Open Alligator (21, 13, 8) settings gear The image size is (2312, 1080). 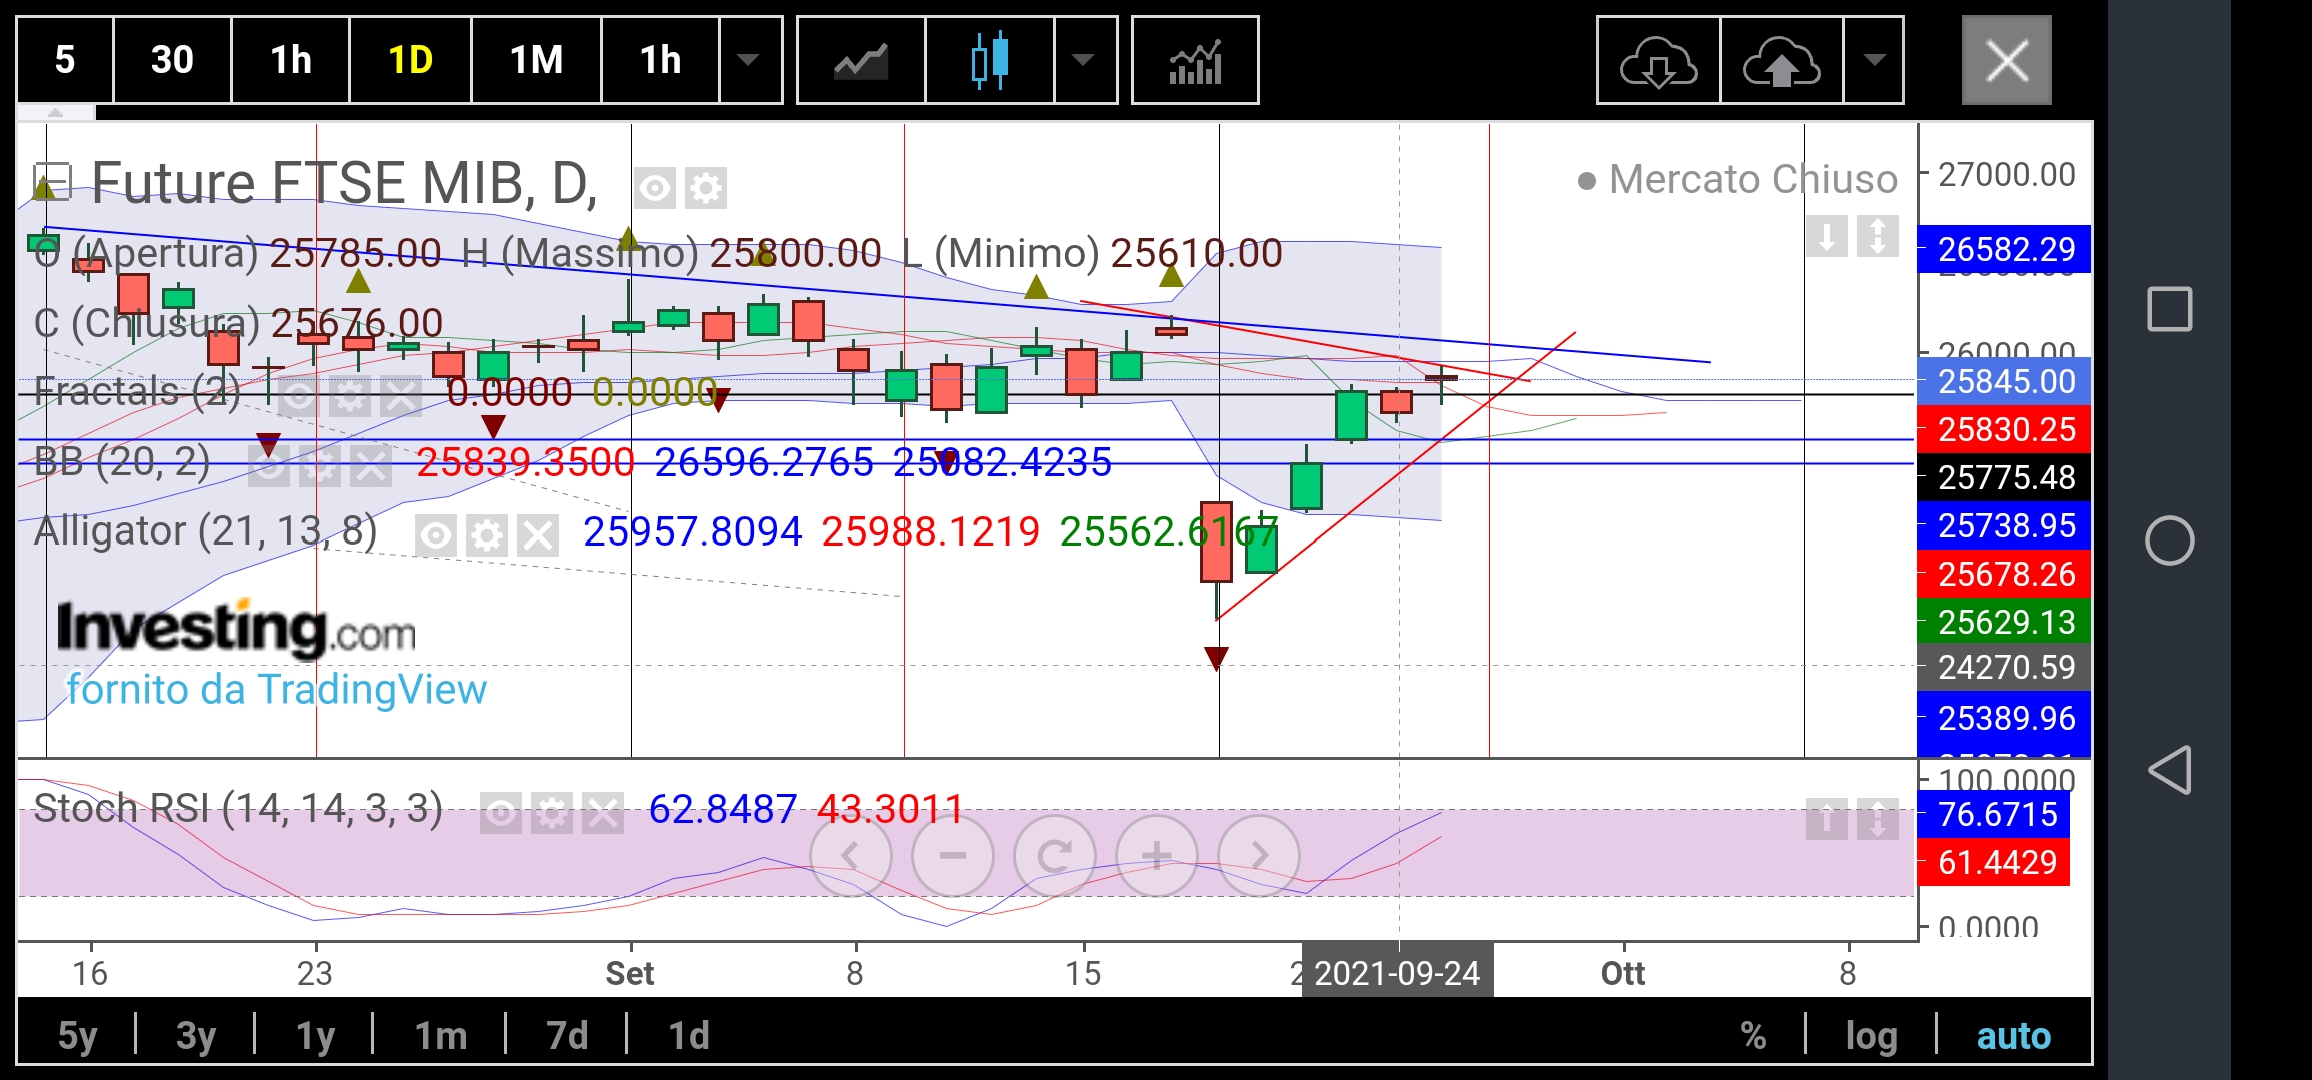point(487,536)
